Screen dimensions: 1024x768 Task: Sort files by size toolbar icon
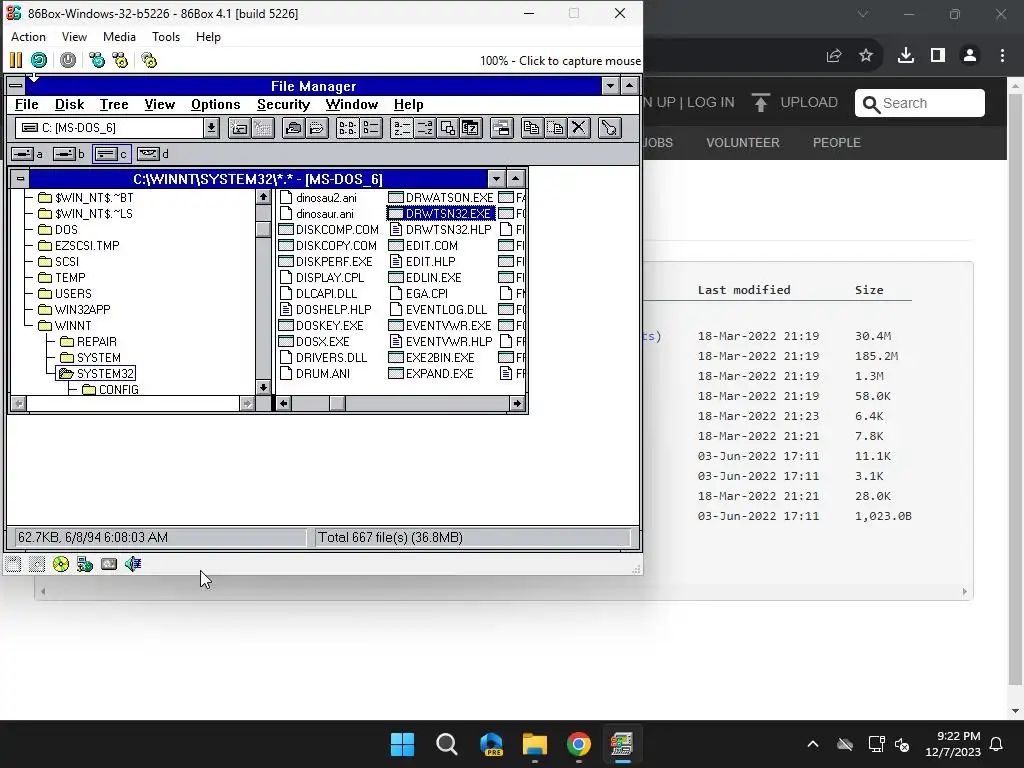448,128
